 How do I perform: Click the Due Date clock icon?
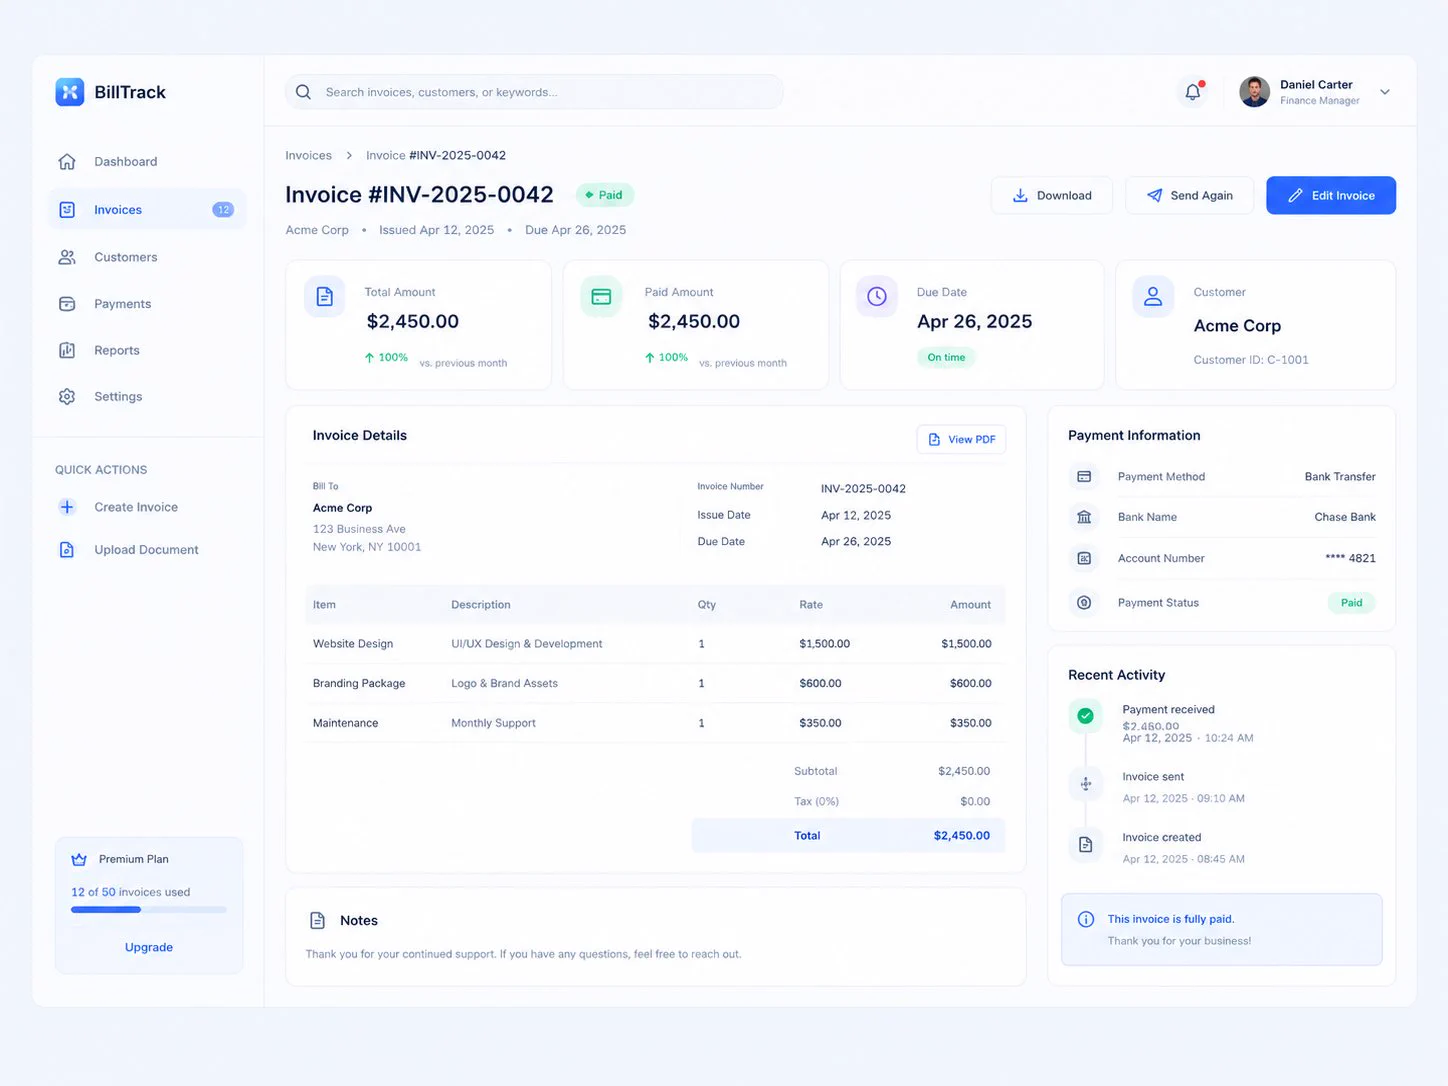[877, 297]
